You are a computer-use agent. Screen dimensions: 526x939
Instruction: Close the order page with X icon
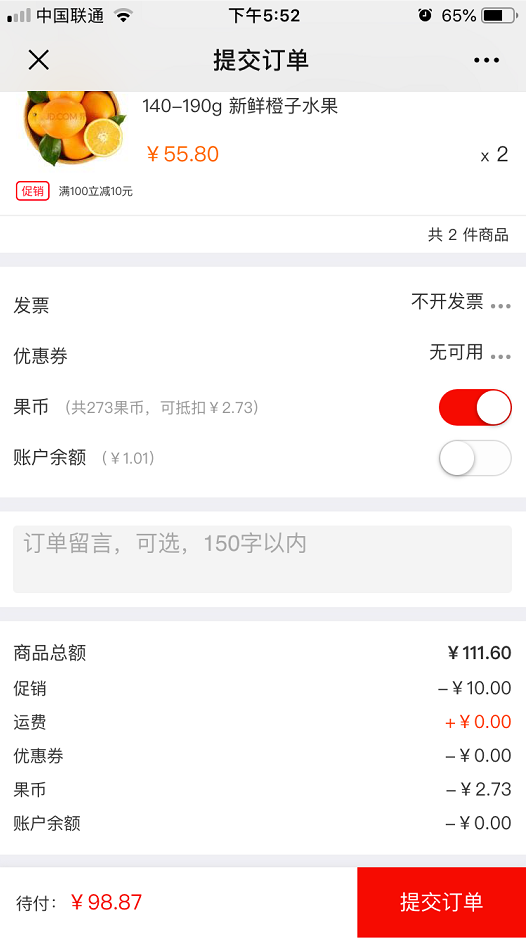pos(39,60)
